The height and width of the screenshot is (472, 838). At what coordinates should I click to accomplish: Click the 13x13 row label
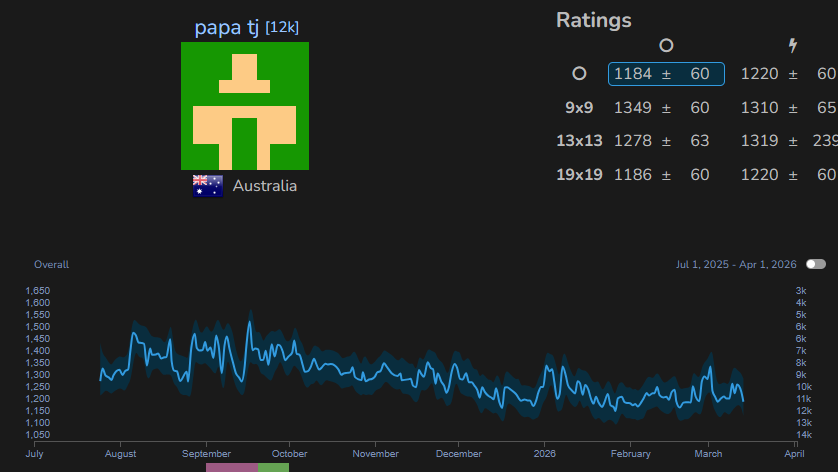(578, 141)
